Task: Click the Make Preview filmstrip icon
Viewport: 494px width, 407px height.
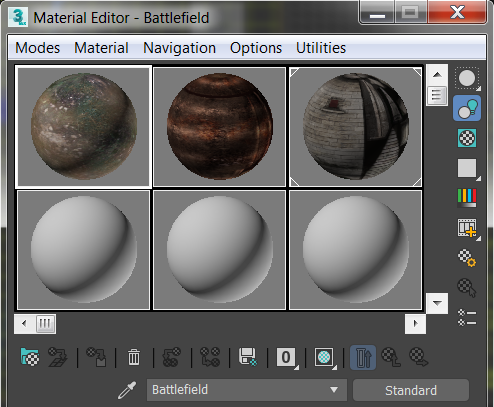Action: click(x=467, y=228)
